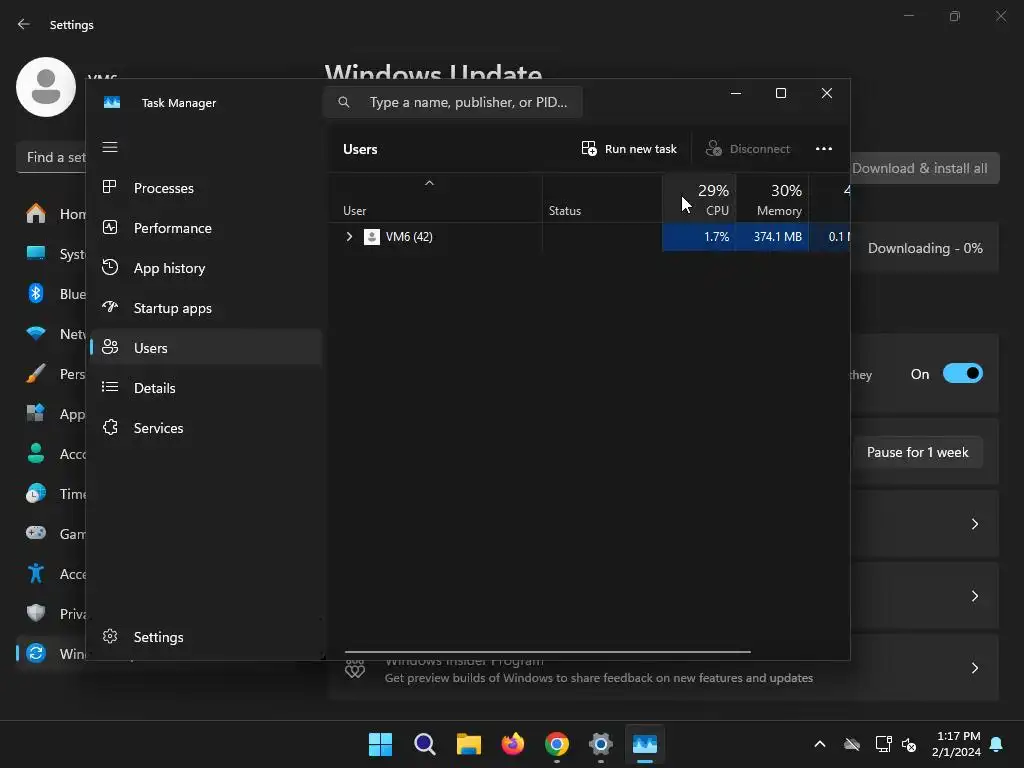
Task: Open the Home icon in Settings sidebar
Action: 36,214
